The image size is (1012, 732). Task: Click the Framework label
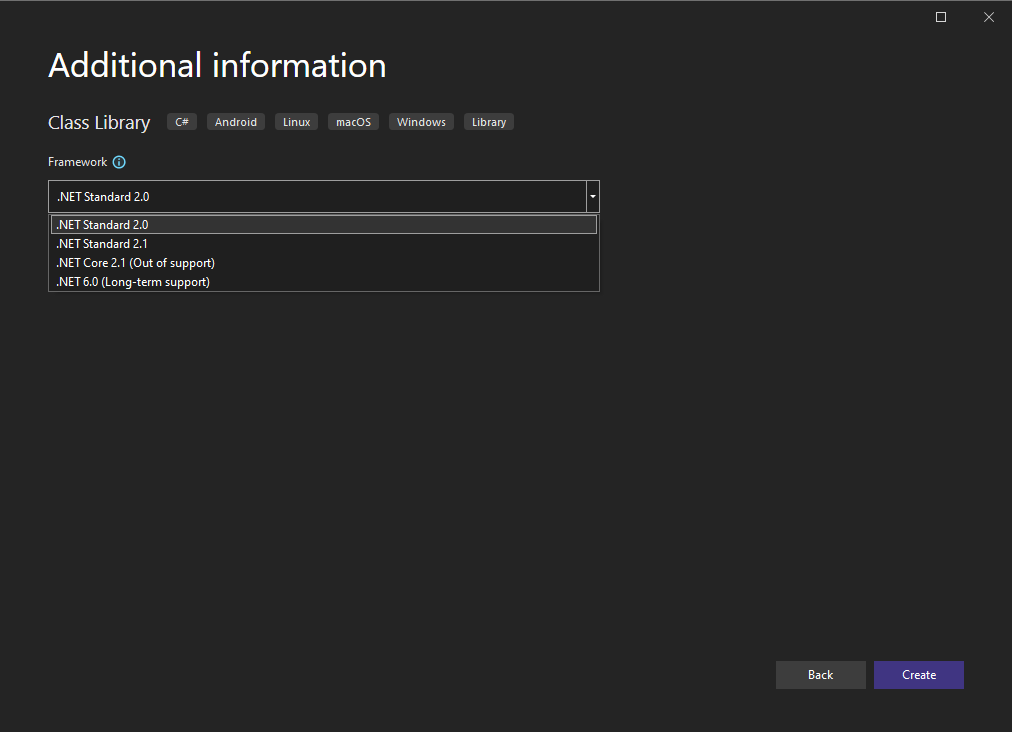click(77, 162)
